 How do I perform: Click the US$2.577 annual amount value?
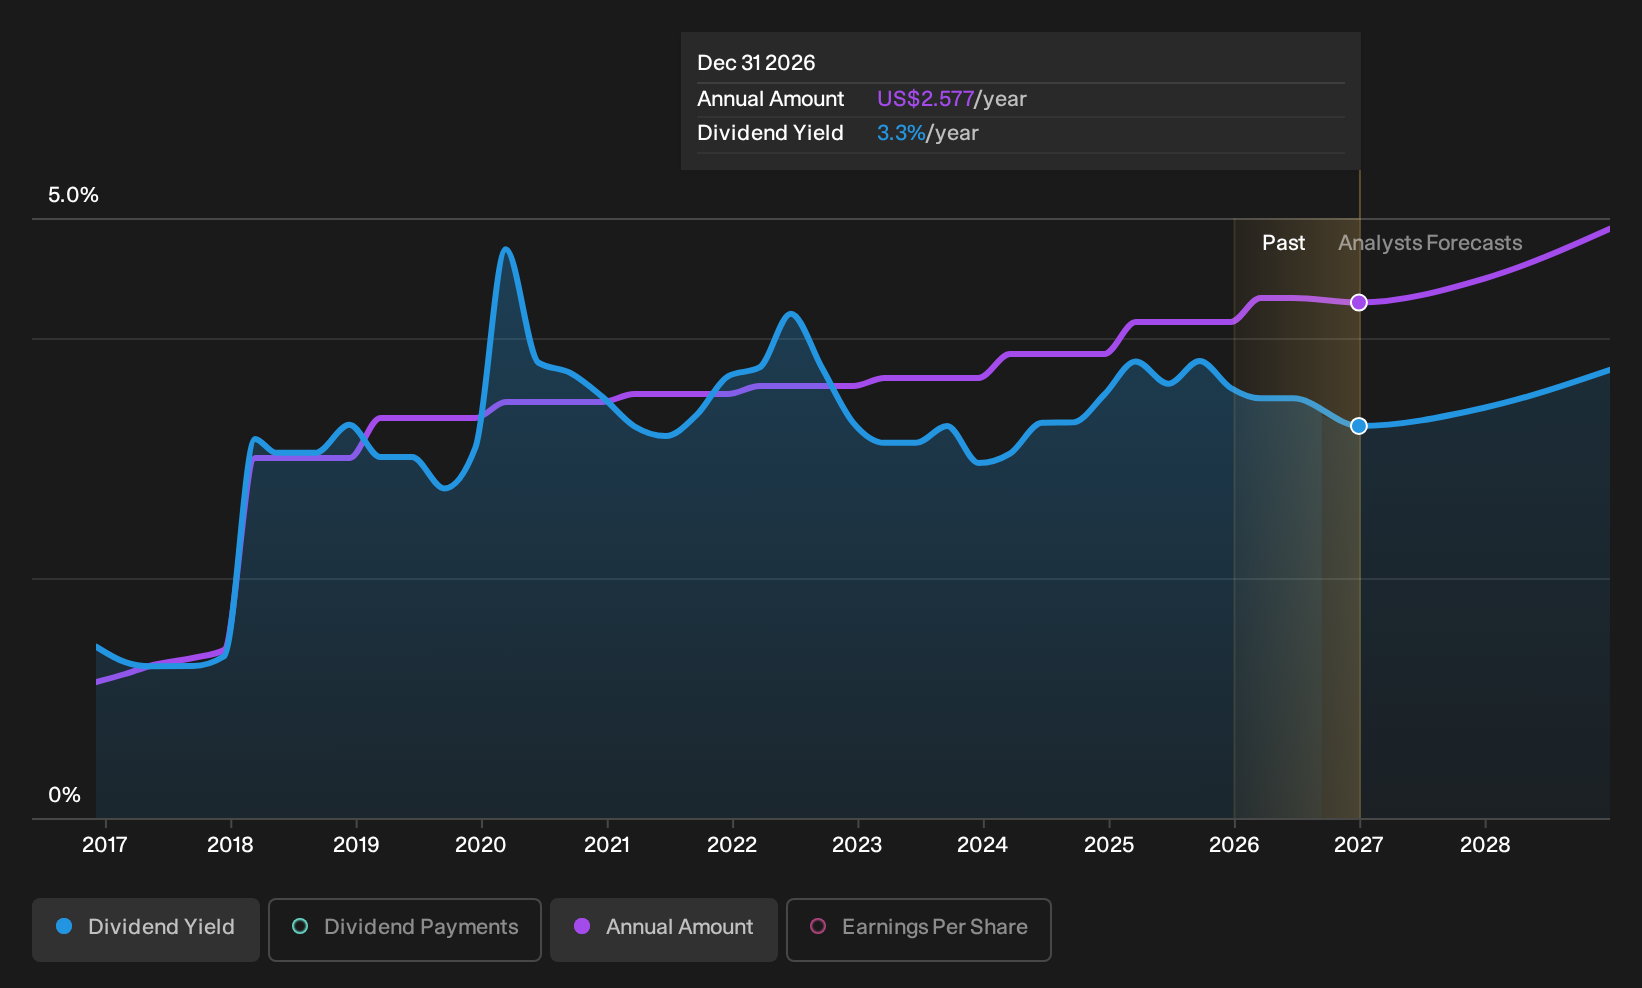925,99
